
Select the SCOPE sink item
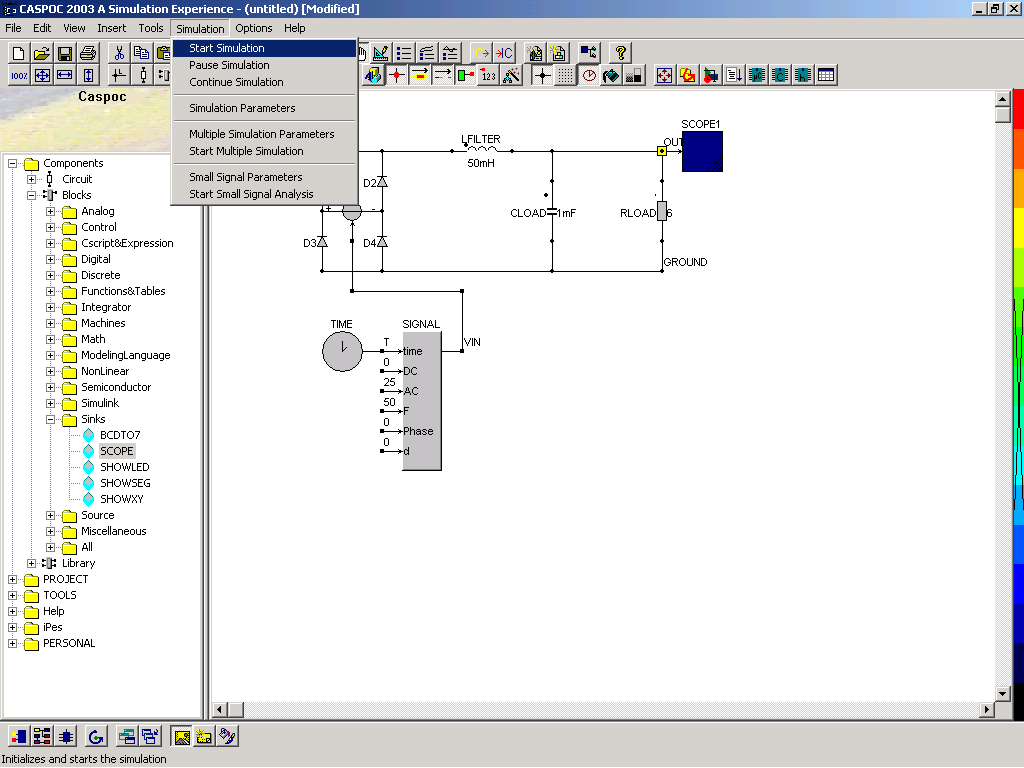coord(117,451)
